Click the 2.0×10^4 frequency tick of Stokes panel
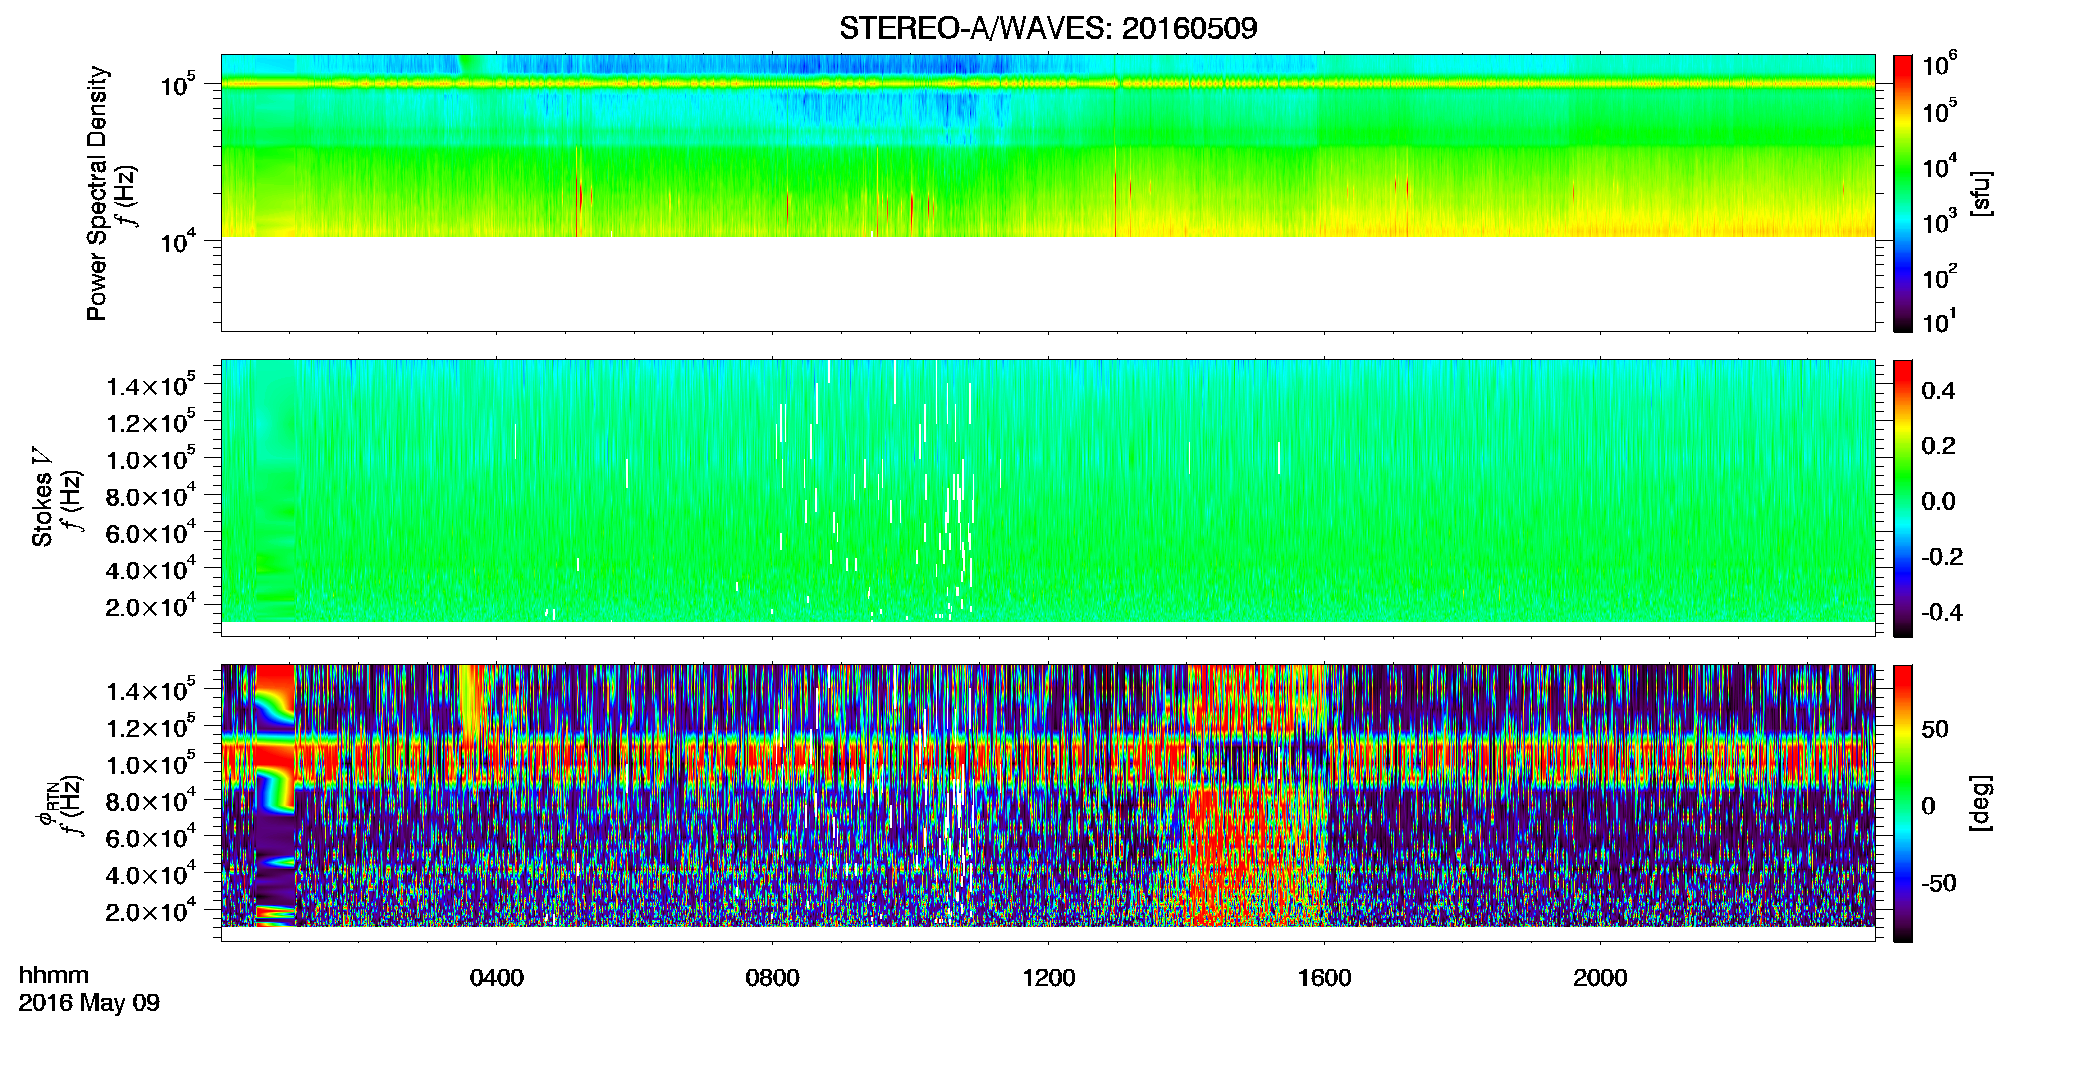Viewport: 2096px width, 1080px height. [151, 606]
